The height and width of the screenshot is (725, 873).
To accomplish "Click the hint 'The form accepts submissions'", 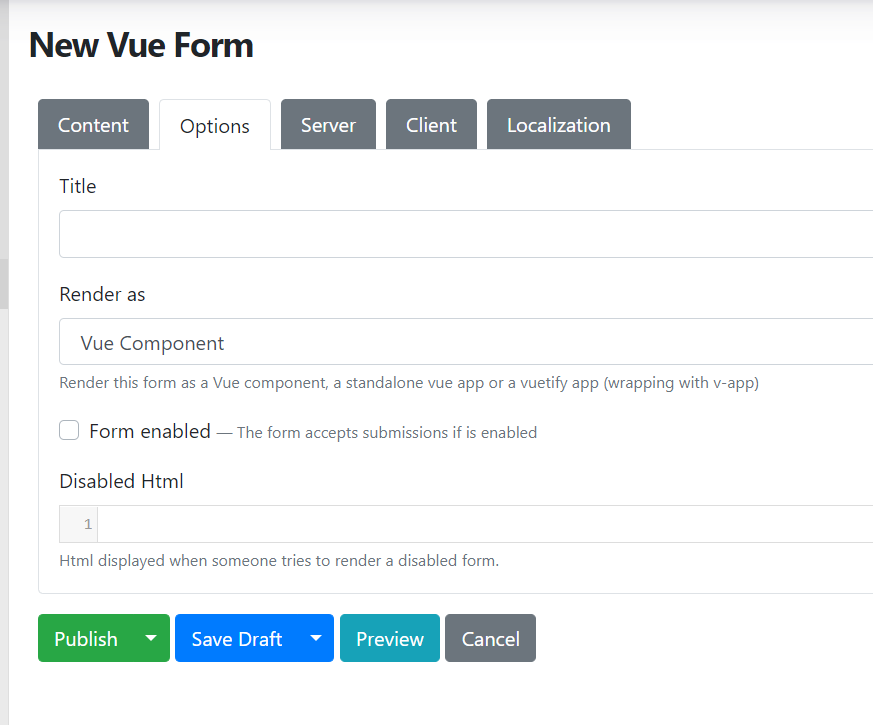I will [387, 433].
